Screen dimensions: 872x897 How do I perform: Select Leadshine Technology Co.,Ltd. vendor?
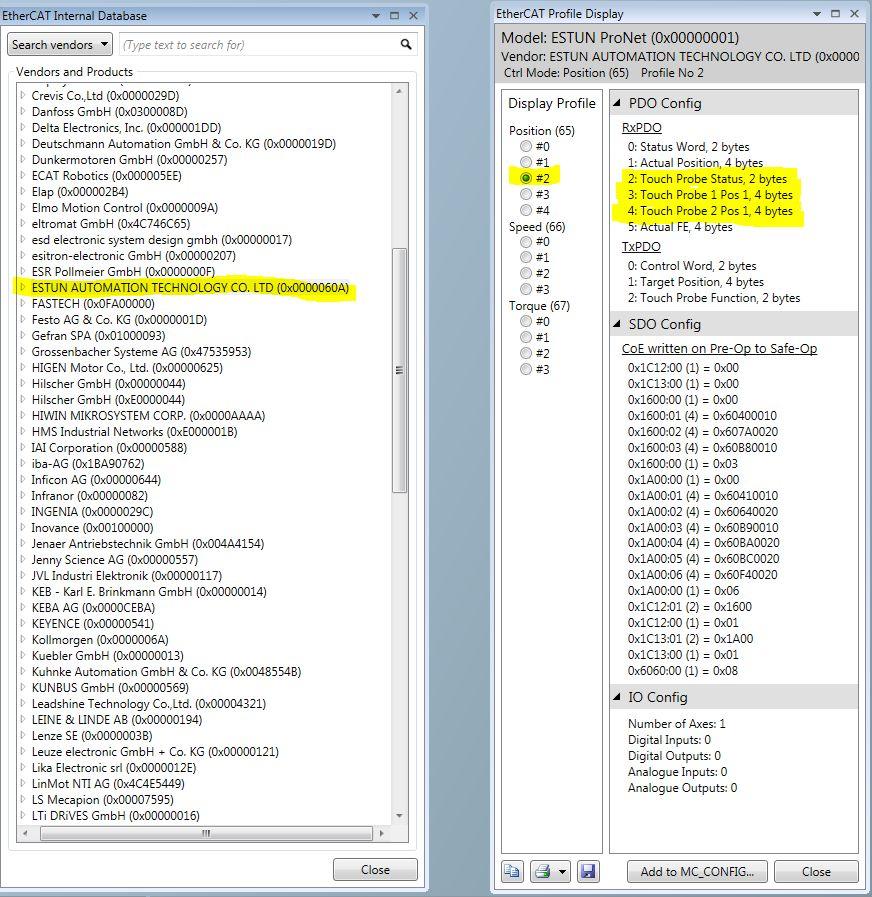pos(149,704)
